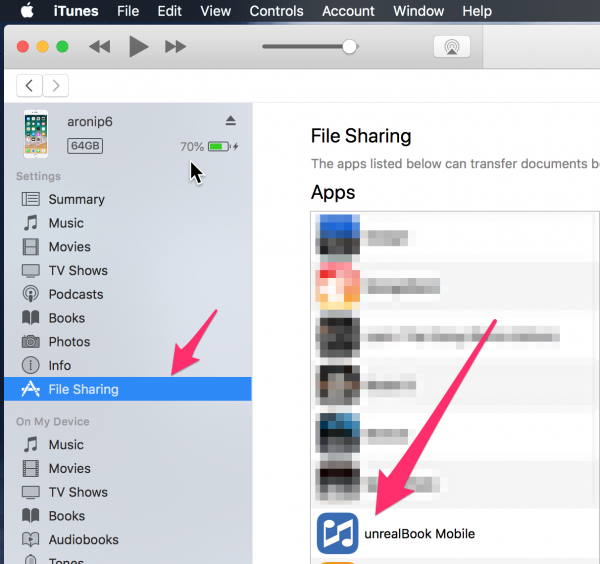
Task: Click the Settings Music note icon
Action: coord(31,223)
